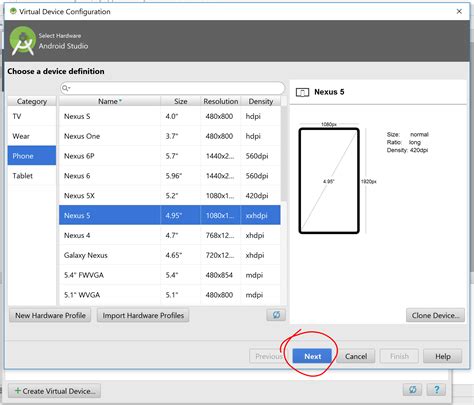The height and width of the screenshot is (405, 474).
Task: Click New Hardware Profile button
Action: pyautogui.click(x=50, y=315)
